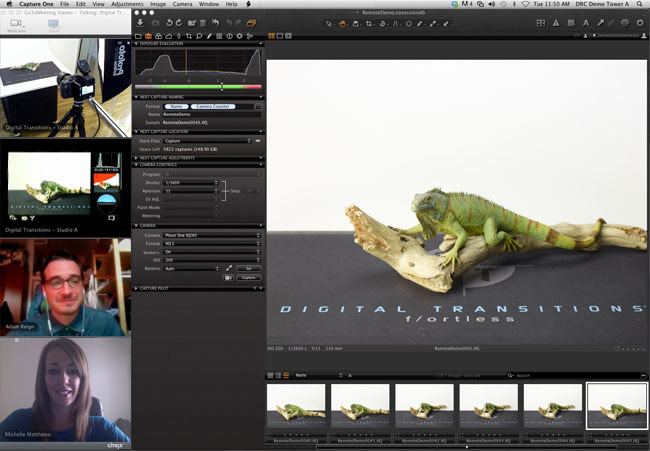The width and height of the screenshot is (650, 451).
Task: Open the browser sort 'Name' dropdown
Action: click(x=318, y=375)
